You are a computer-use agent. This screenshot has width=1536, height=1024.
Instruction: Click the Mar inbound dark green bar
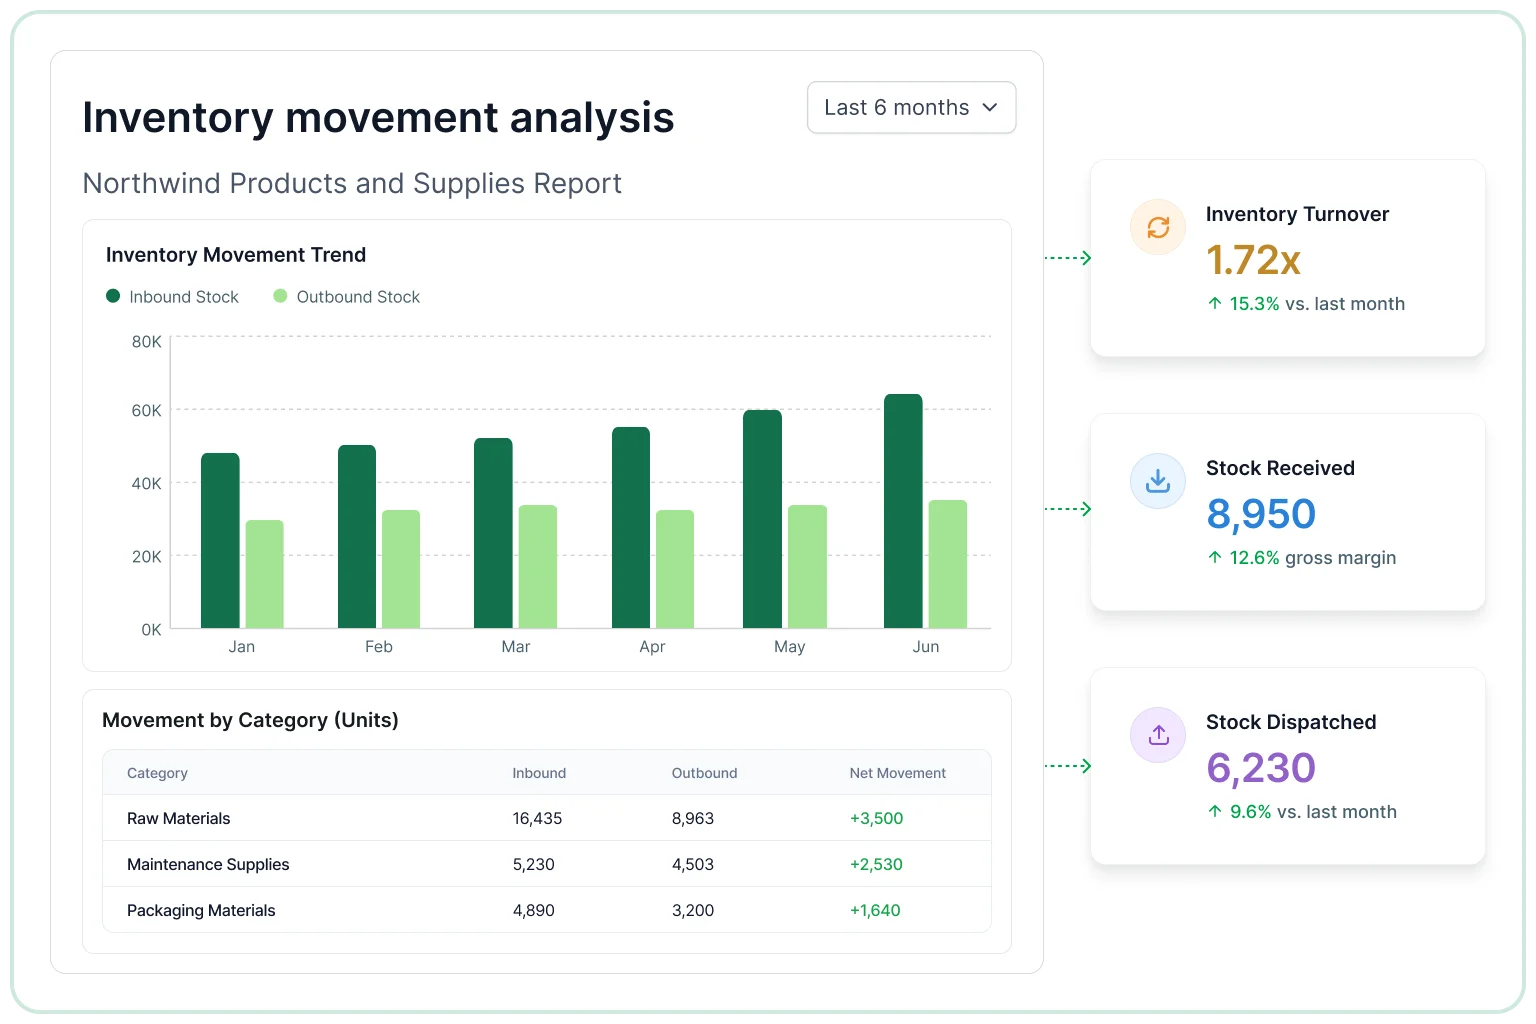click(x=493, y=533)
